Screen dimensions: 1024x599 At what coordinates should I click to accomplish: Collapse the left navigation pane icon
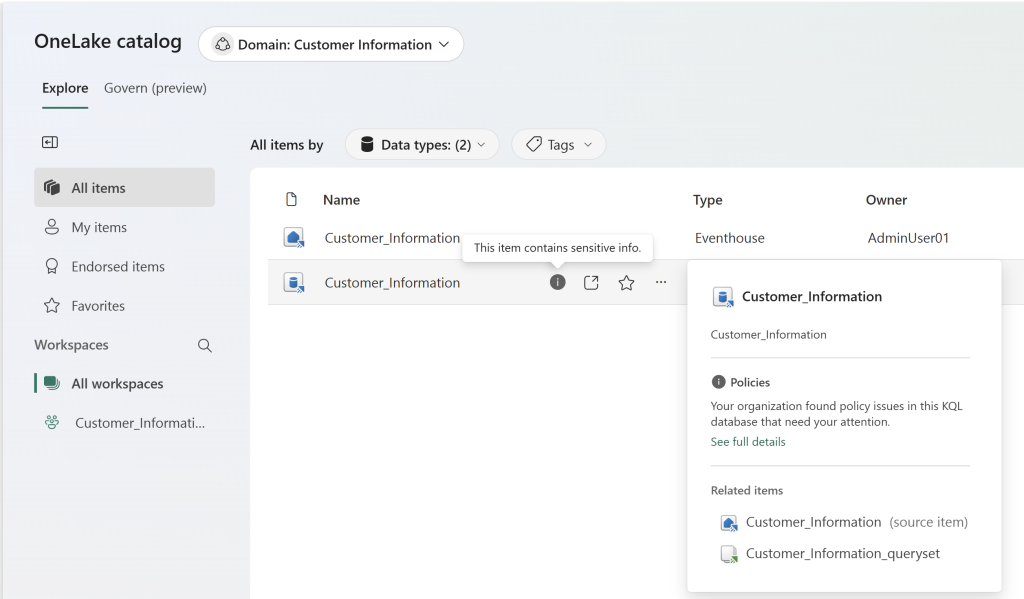tap(50, 142)
